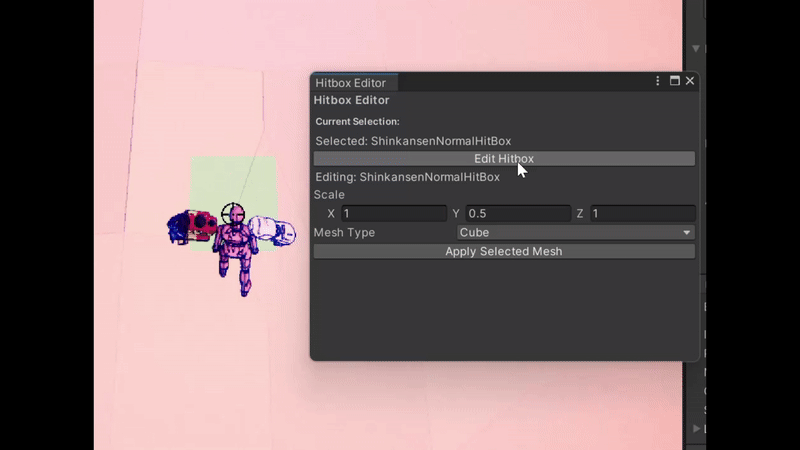Select the white capsule object in scene
Image resolution: width=800 pixels, height=450 pixels.
click(271, 230)
